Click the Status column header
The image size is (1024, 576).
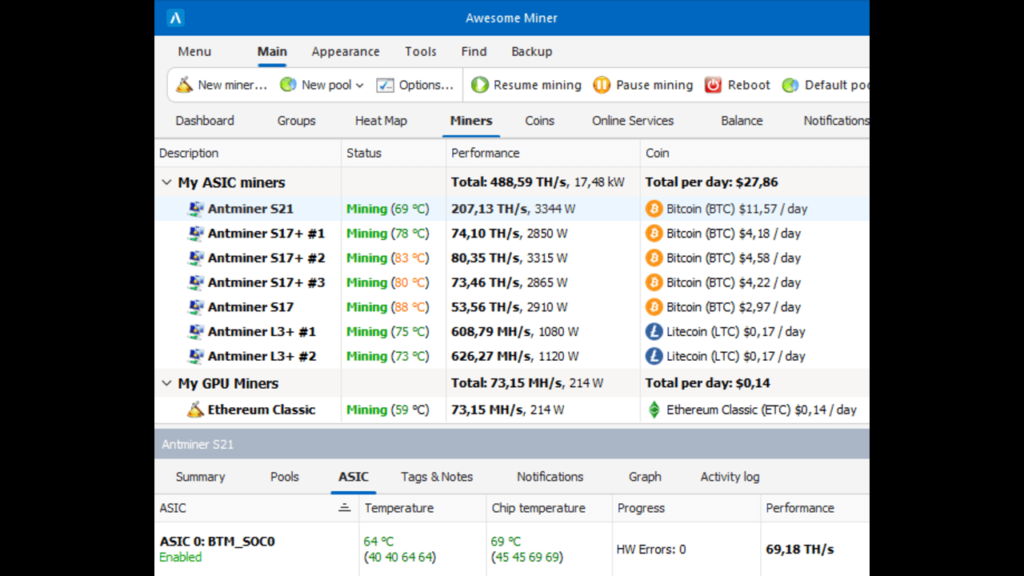coord(393,153)
